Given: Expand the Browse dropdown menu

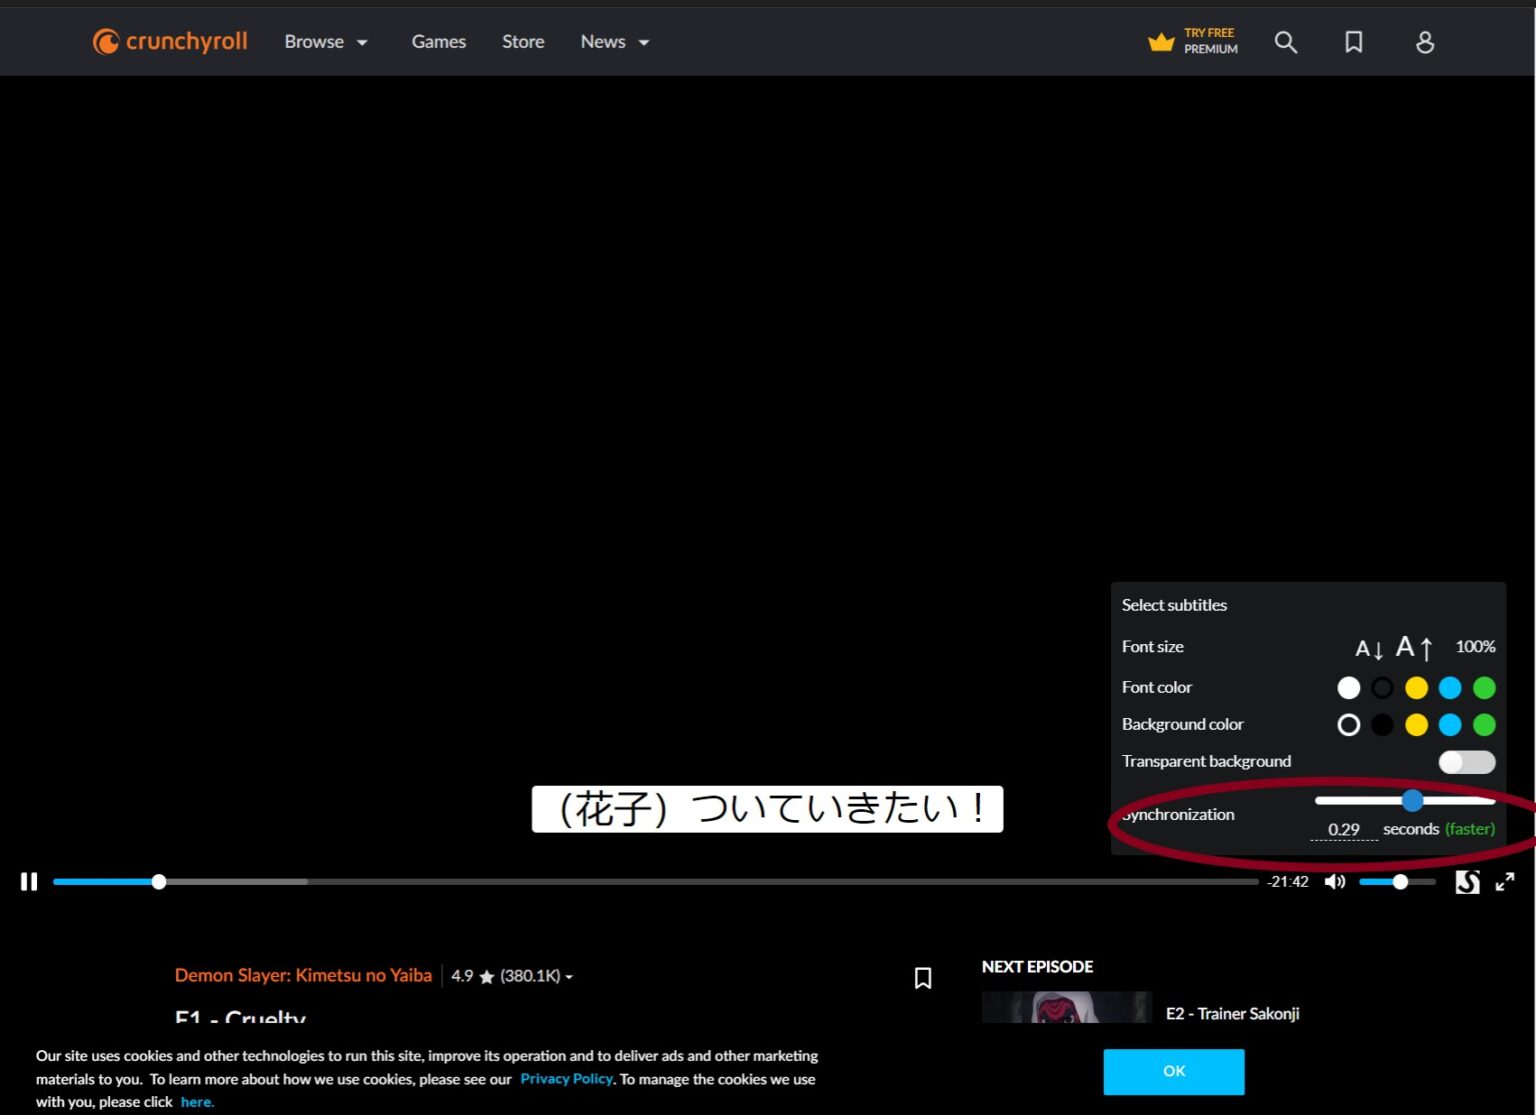Looking at the screenshot, I should click(326, 42).
